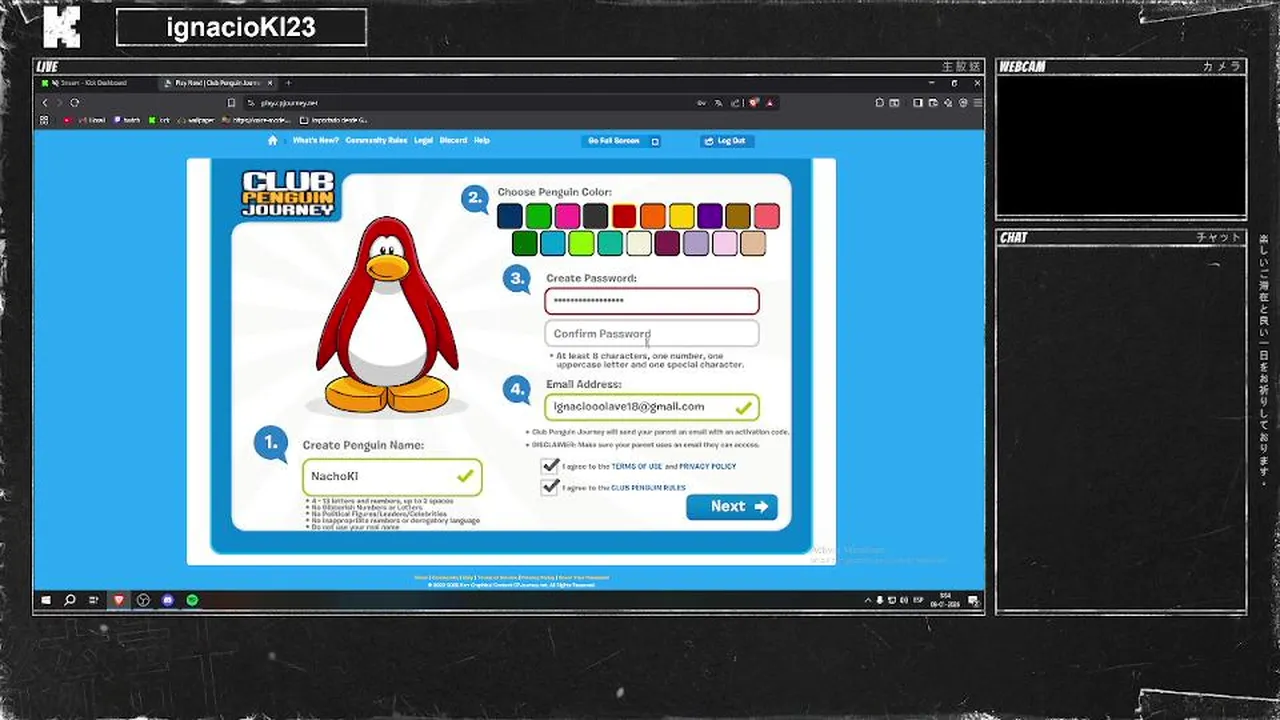Click the browser forward arrow
1280x720 pixels.
click(x=59, y=102)
